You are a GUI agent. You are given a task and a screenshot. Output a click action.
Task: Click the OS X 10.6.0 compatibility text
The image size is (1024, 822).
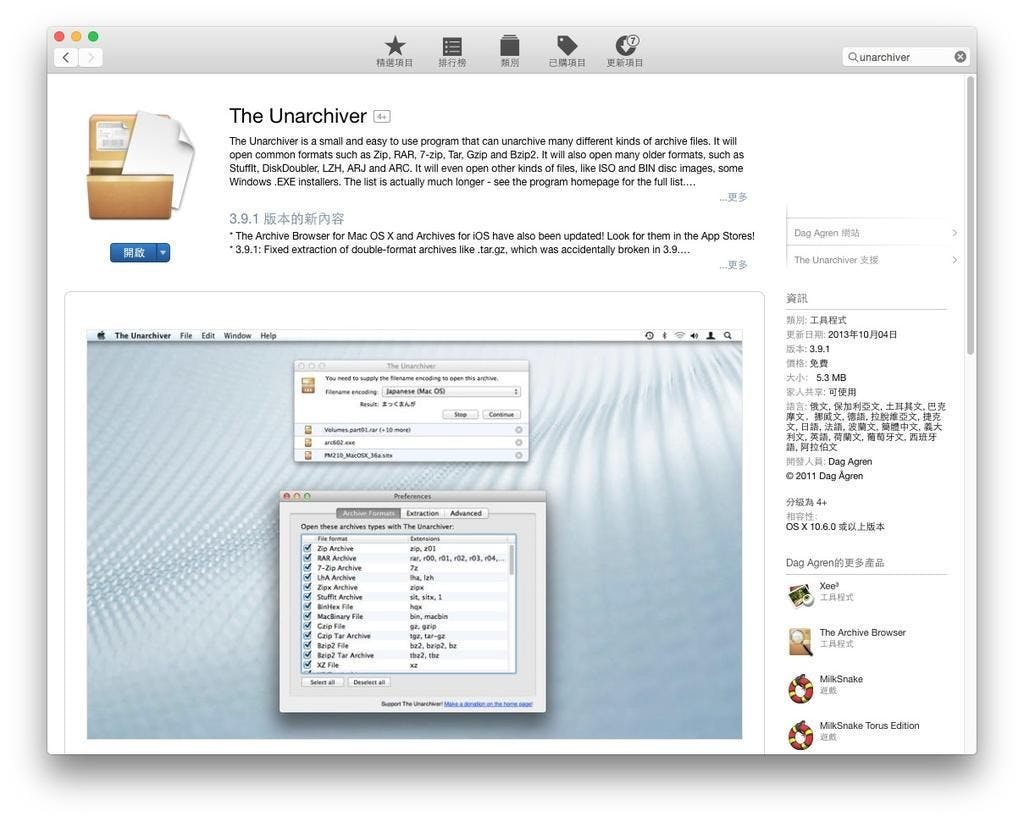click(x=835, y=526)
